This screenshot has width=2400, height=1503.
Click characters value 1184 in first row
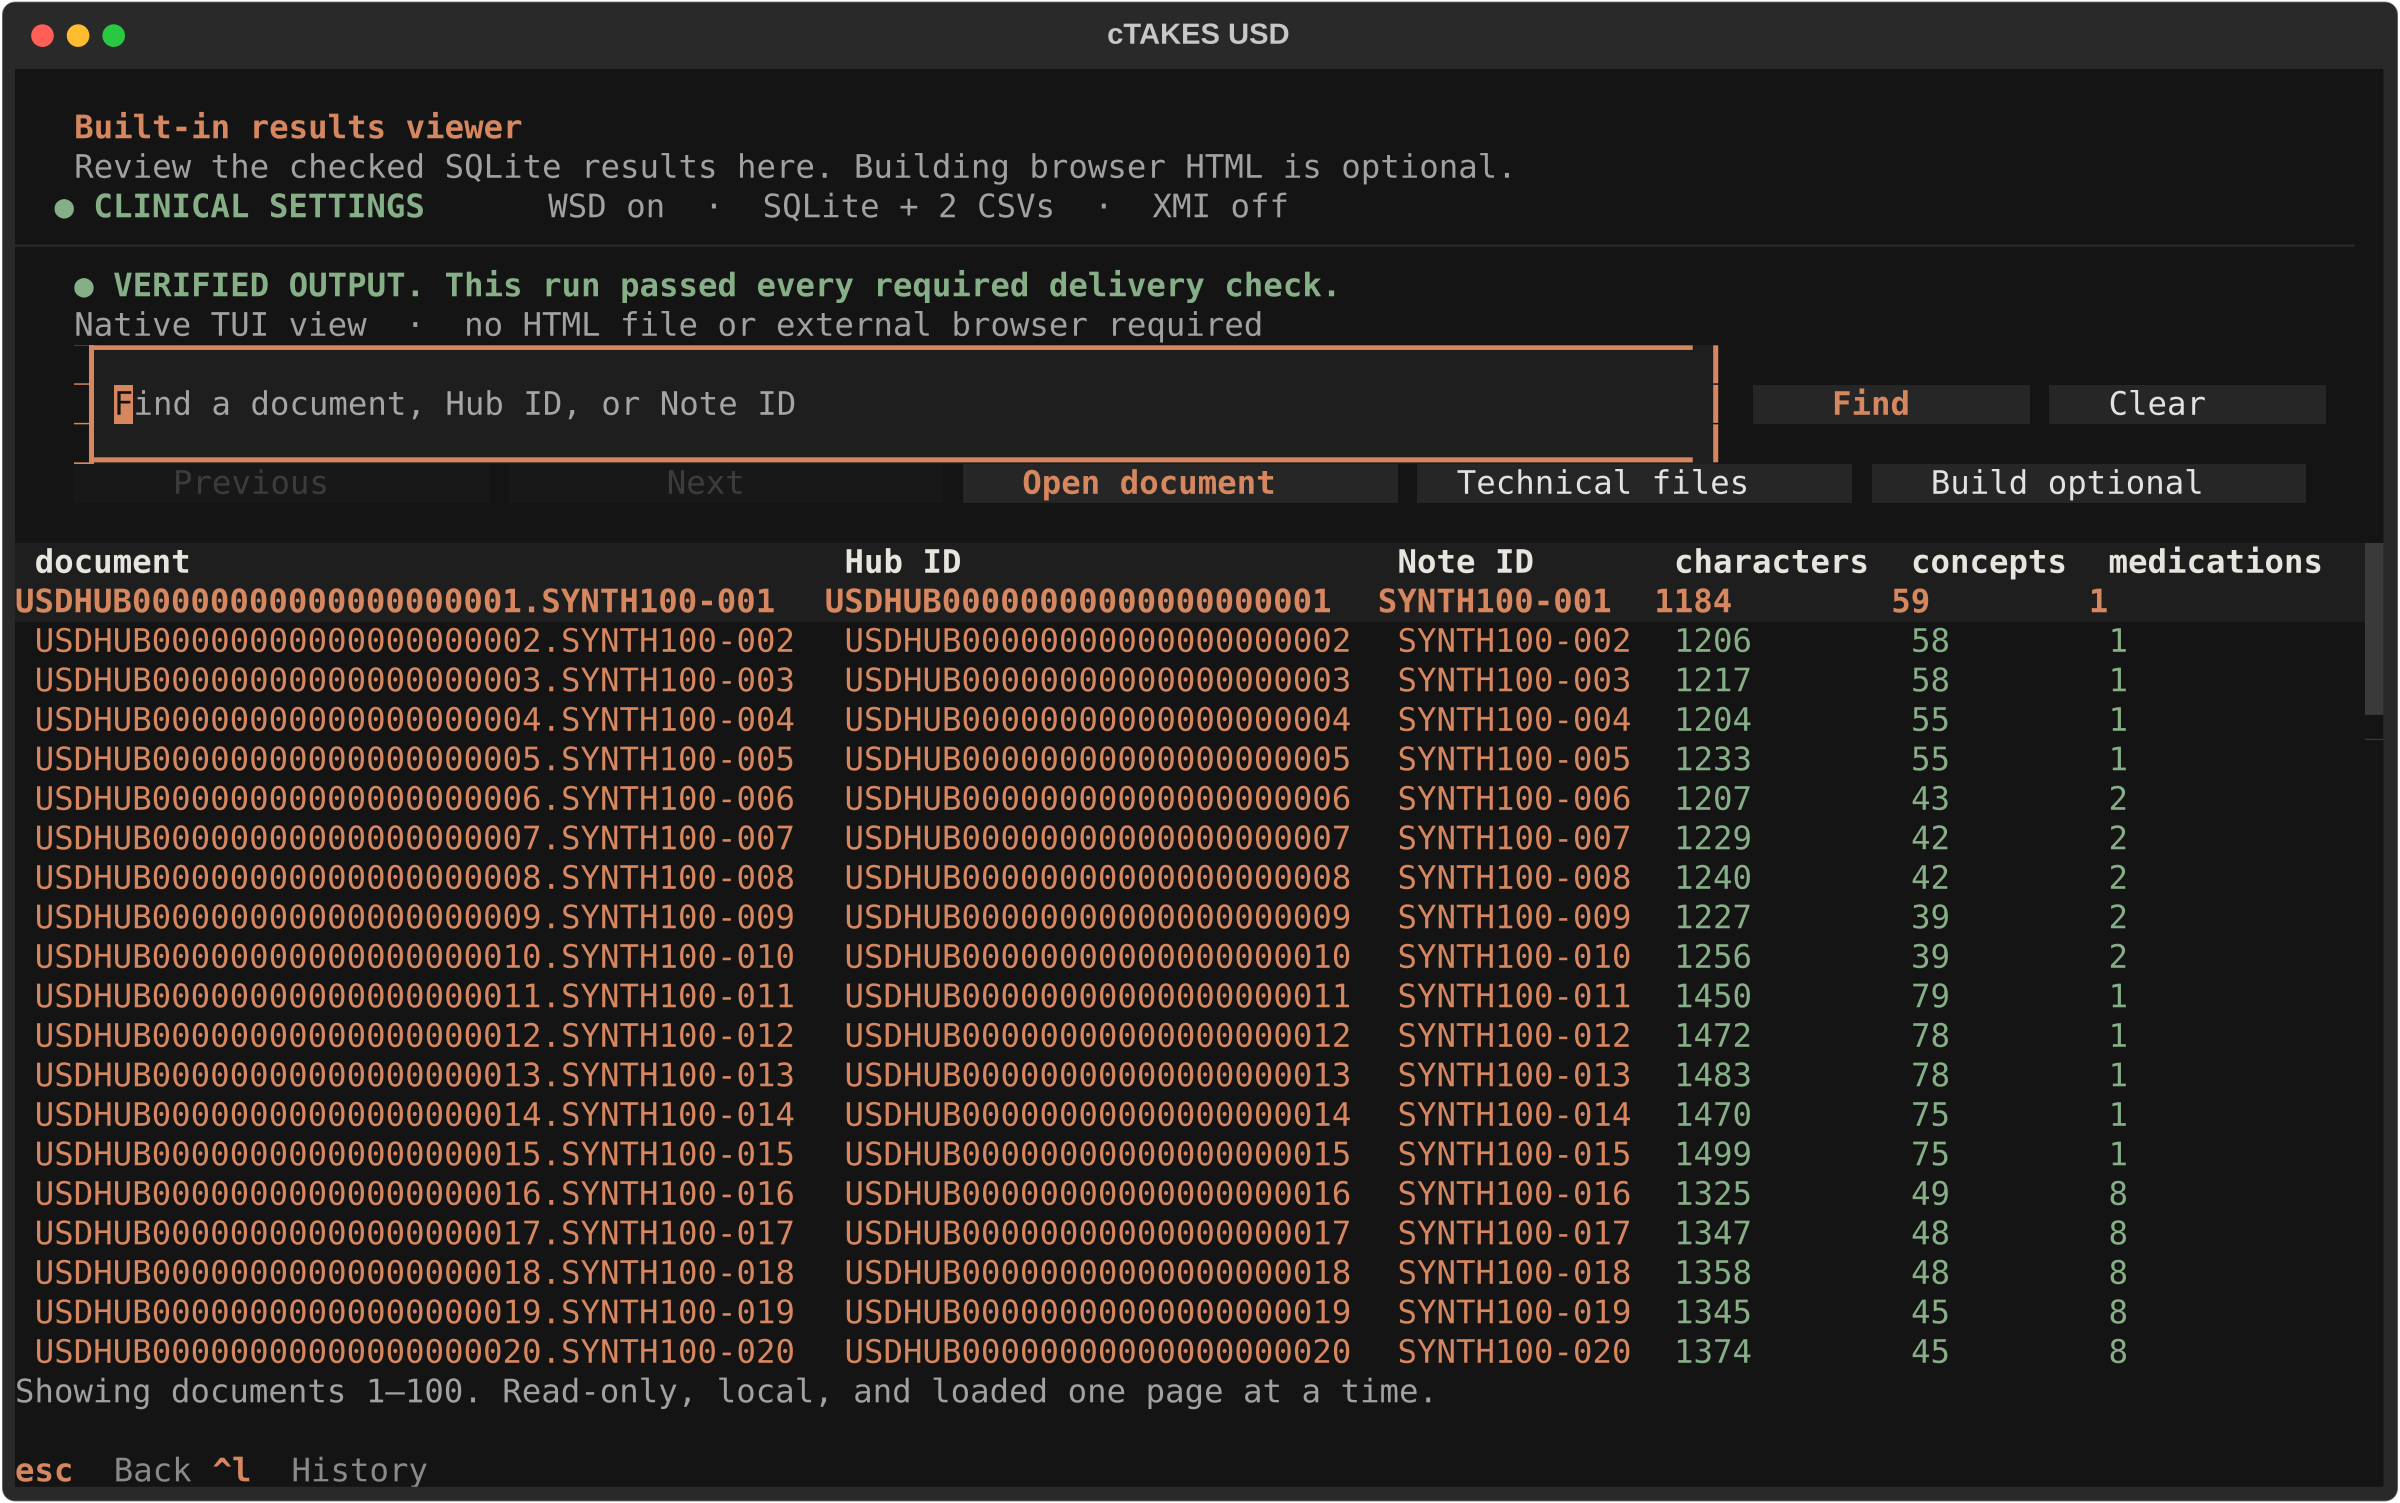pos(1693,601)
